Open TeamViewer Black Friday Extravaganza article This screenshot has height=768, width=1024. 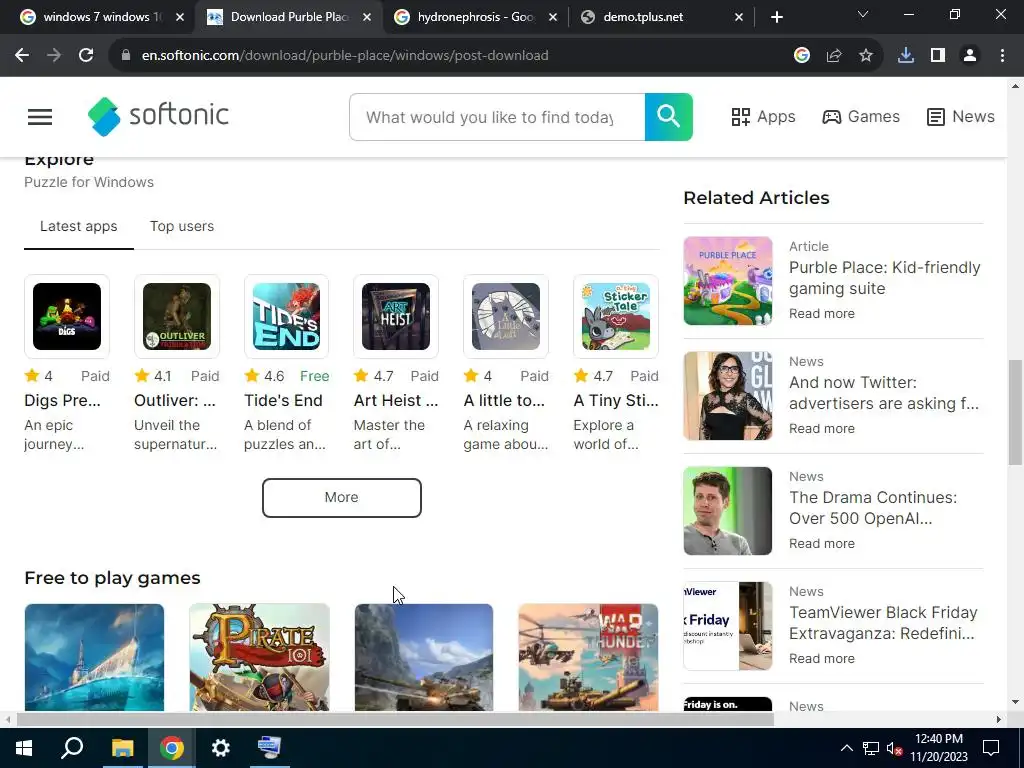coord(883,623)
